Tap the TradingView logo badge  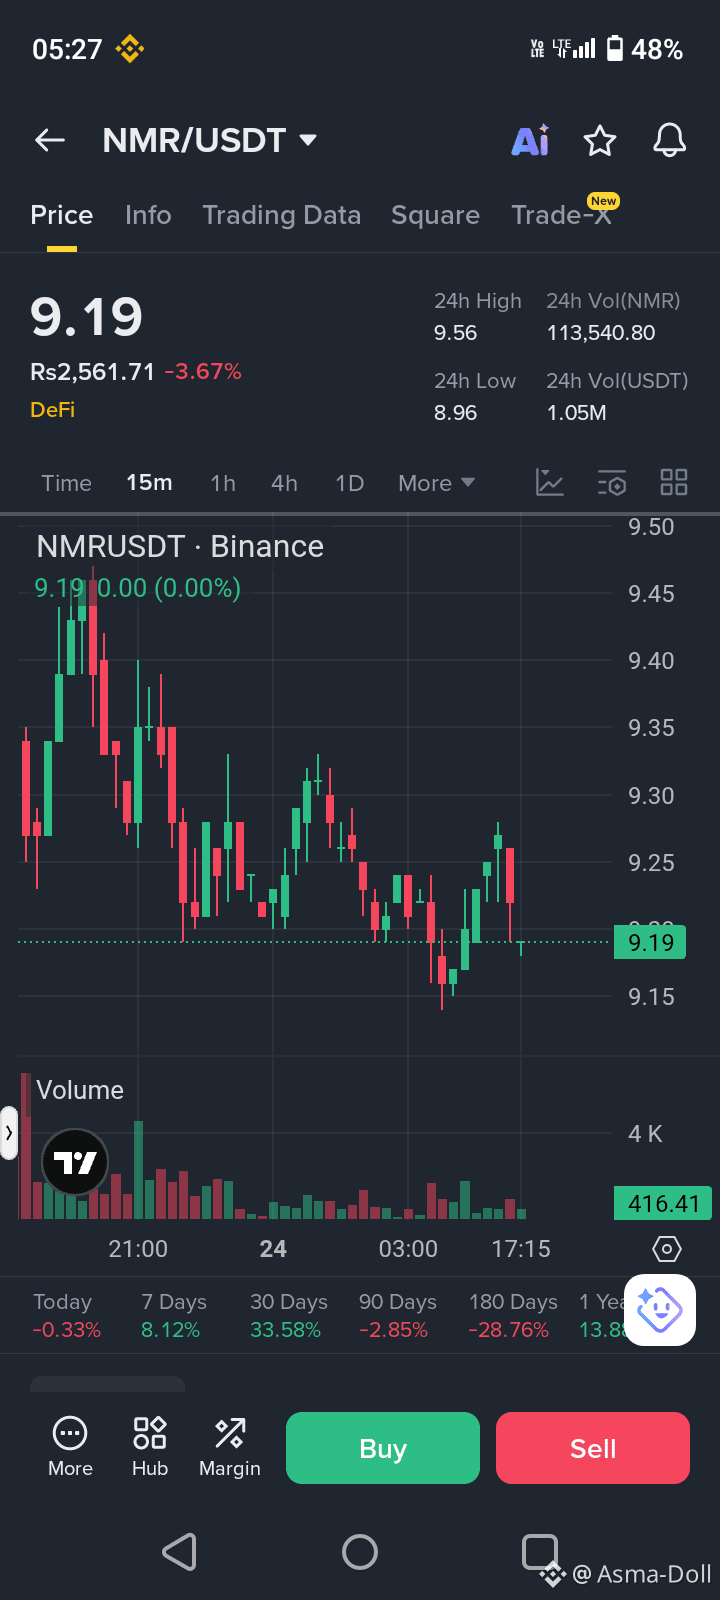pyautogui.click(x=75, y=1162)
